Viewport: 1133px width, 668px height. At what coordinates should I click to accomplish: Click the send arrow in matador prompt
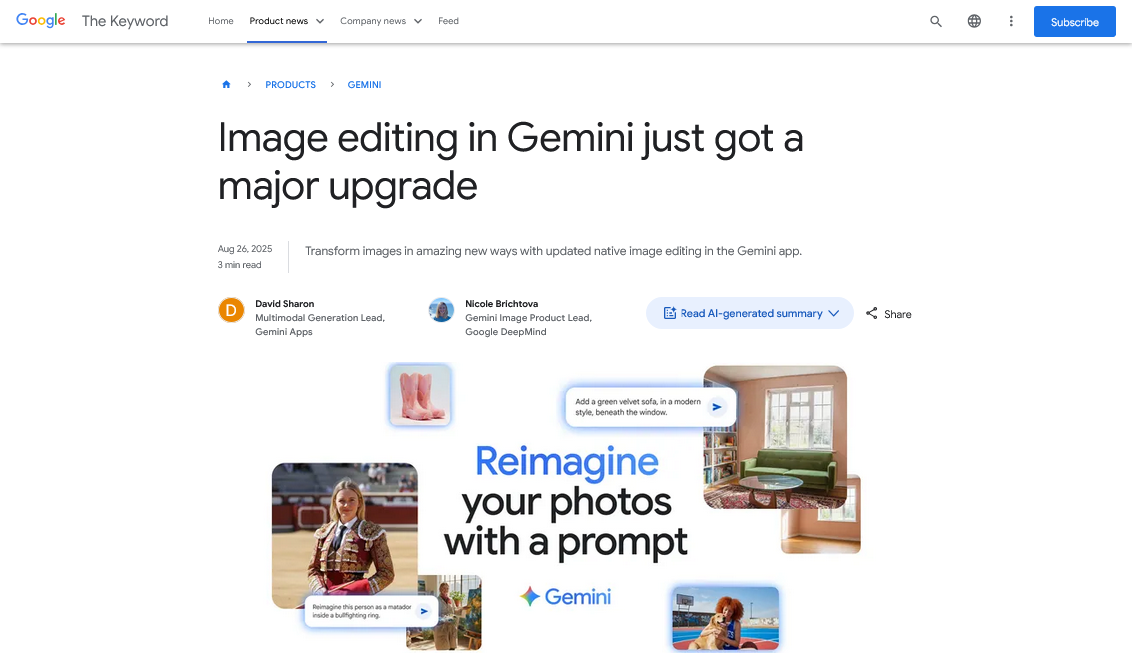424,611
